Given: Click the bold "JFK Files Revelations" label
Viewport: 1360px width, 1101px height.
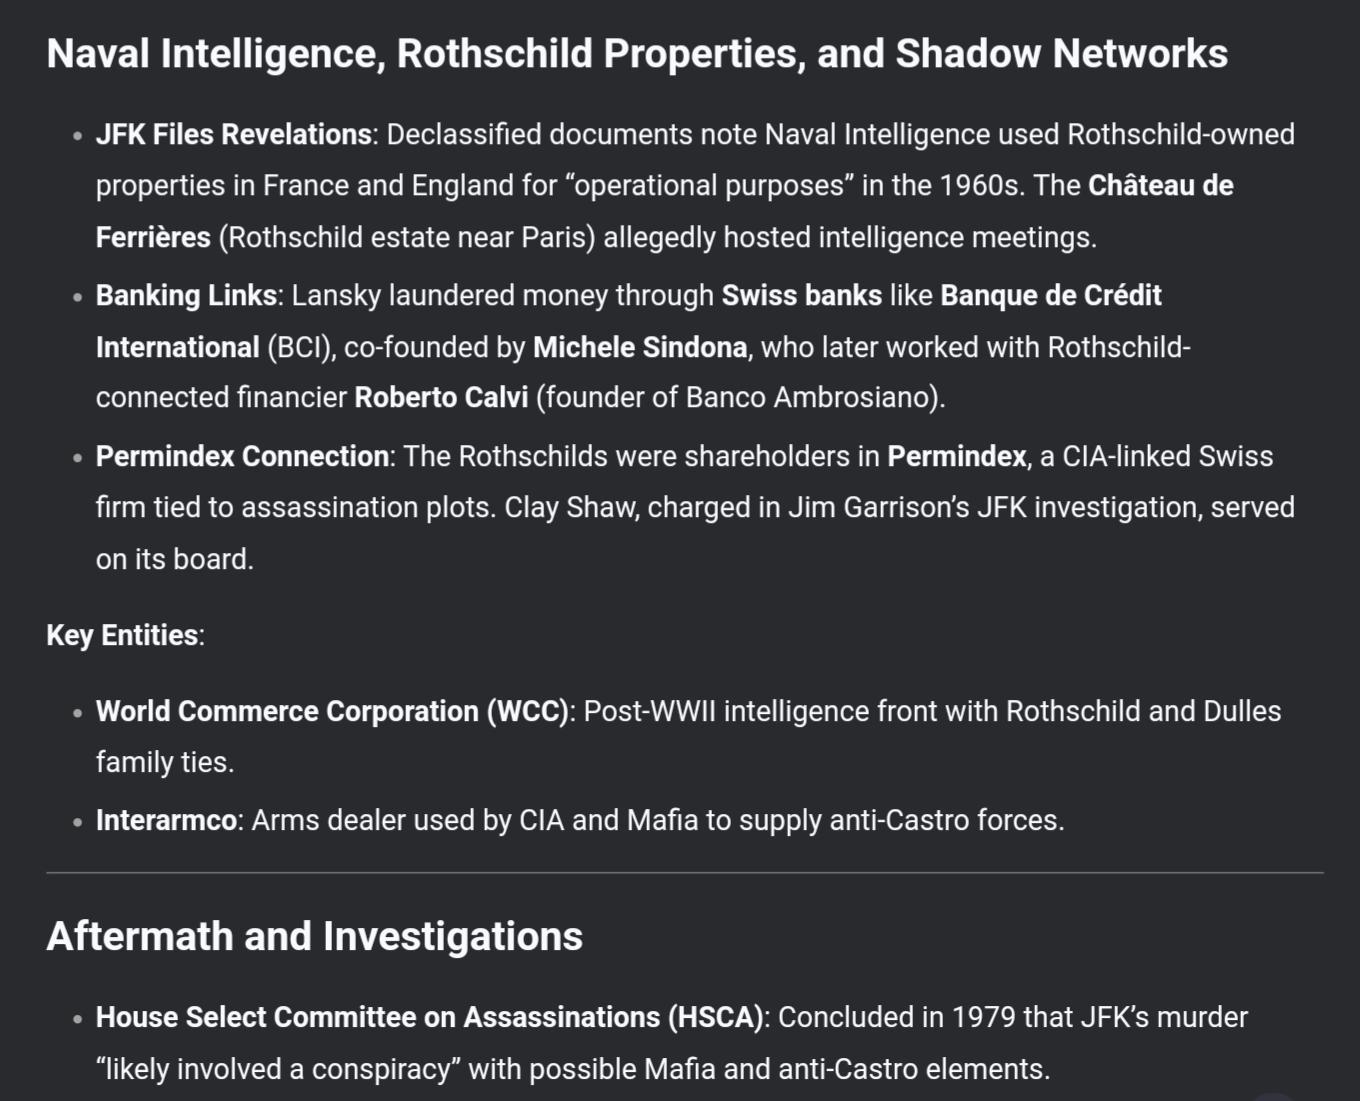Looking at the screenshot, I should [x=233, y=135].
